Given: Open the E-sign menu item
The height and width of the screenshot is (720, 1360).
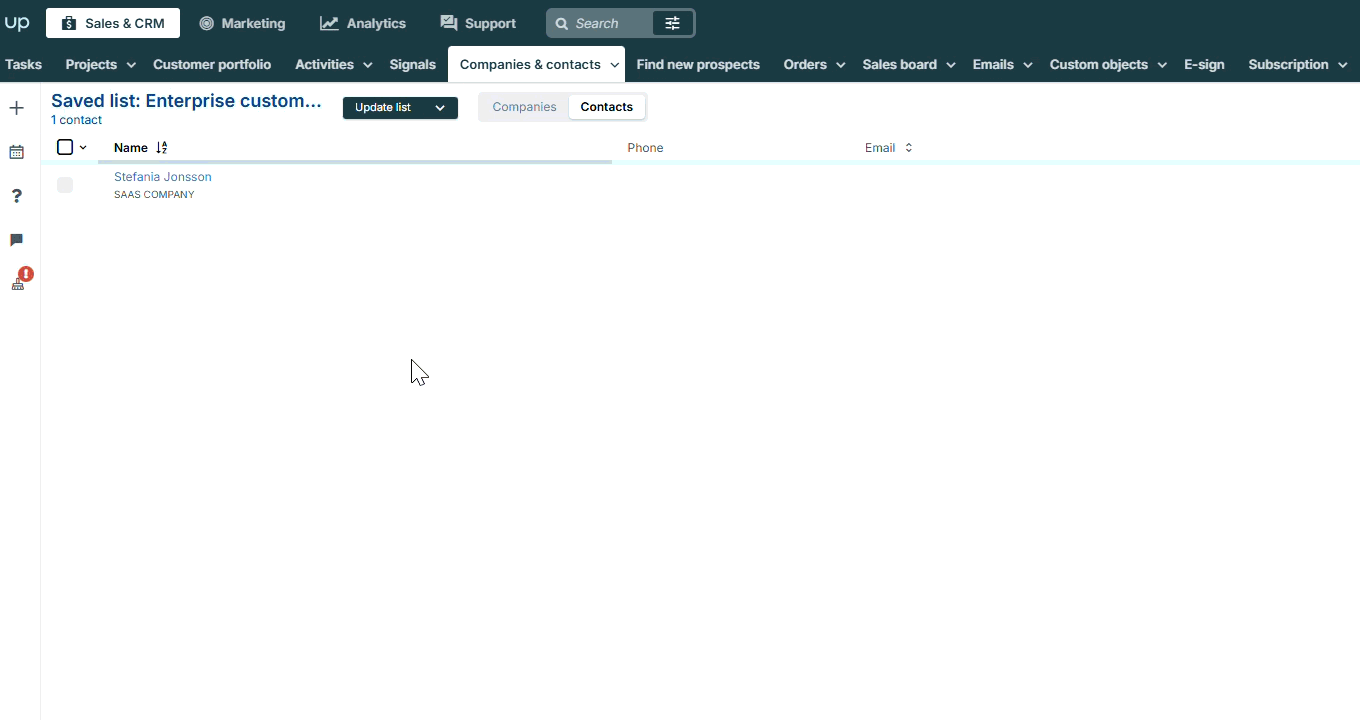Looking at the screenshot, I should coord(1204,64).
